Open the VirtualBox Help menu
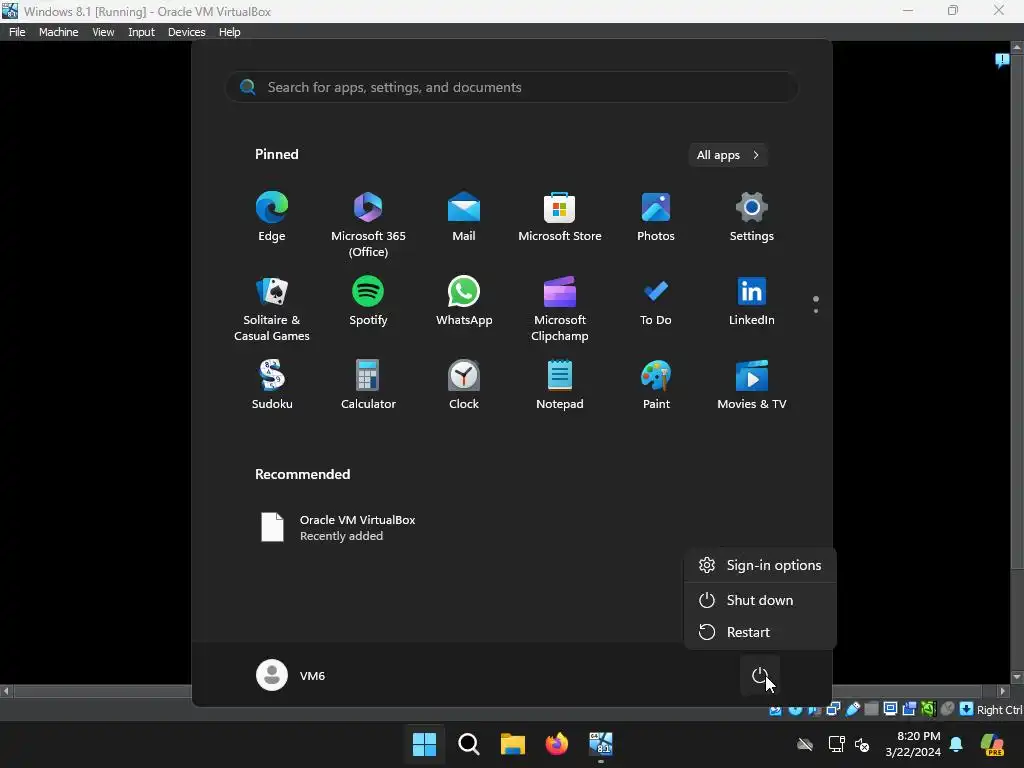Image resolution: width=1024 pixels, height=768 pixels. (229, 32)
